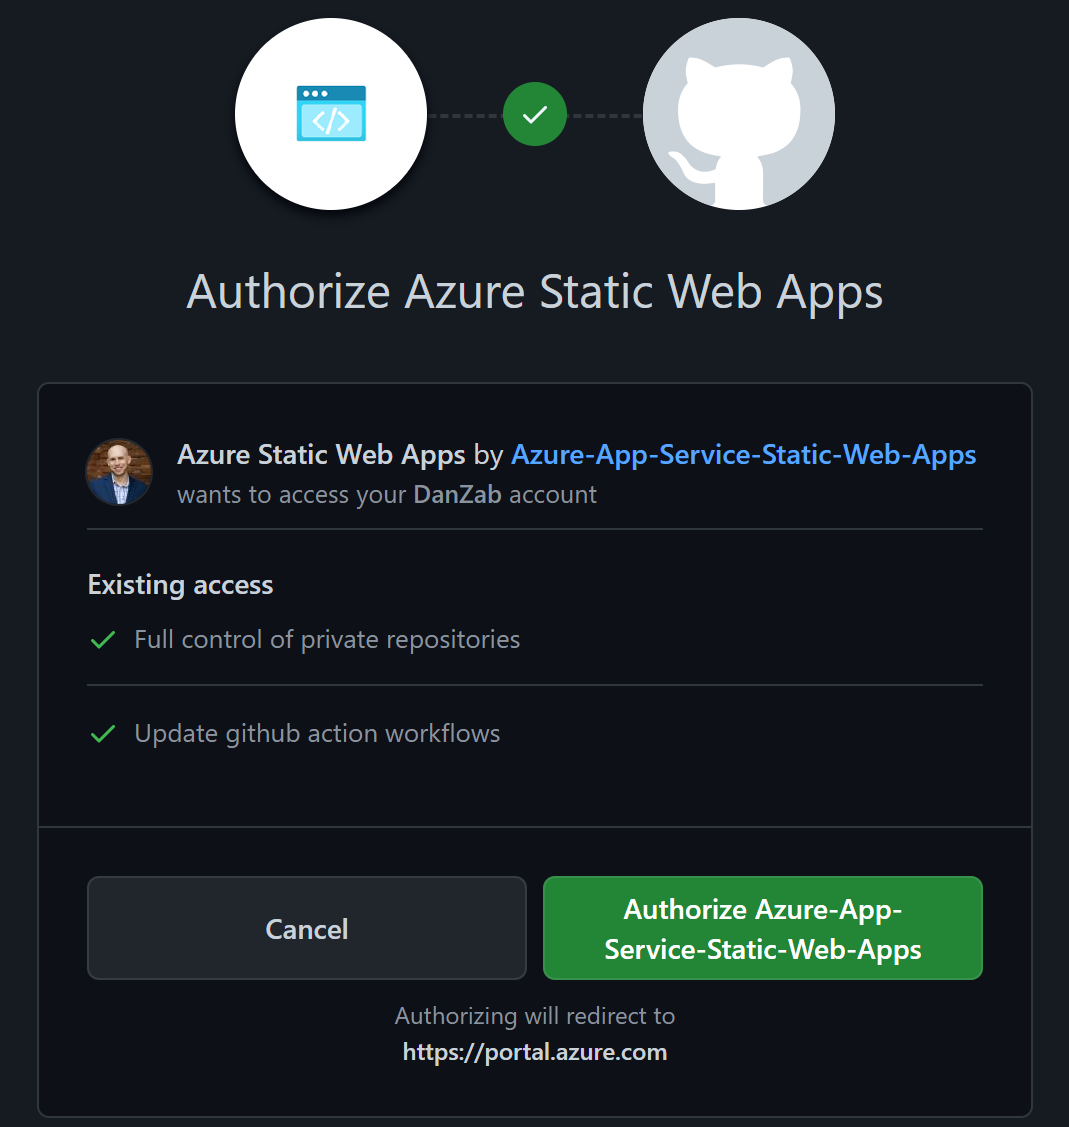Click the DanZab account name

(457, 494)
